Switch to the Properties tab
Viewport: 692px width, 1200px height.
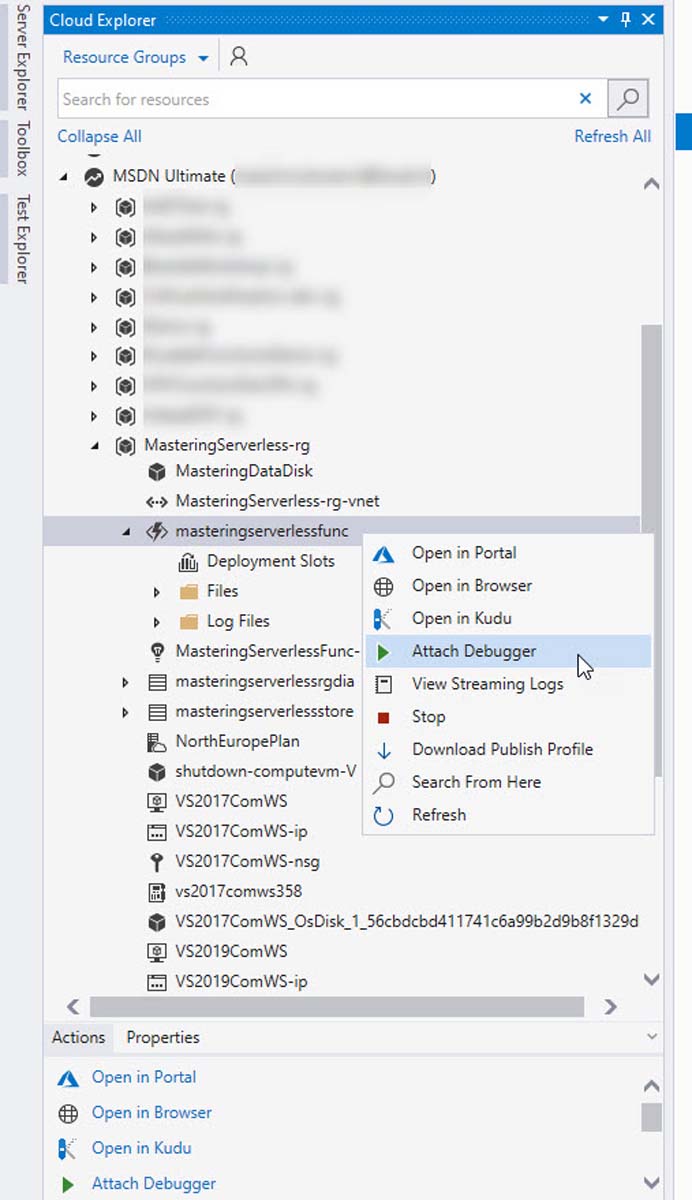click(x=163, y=1037)
